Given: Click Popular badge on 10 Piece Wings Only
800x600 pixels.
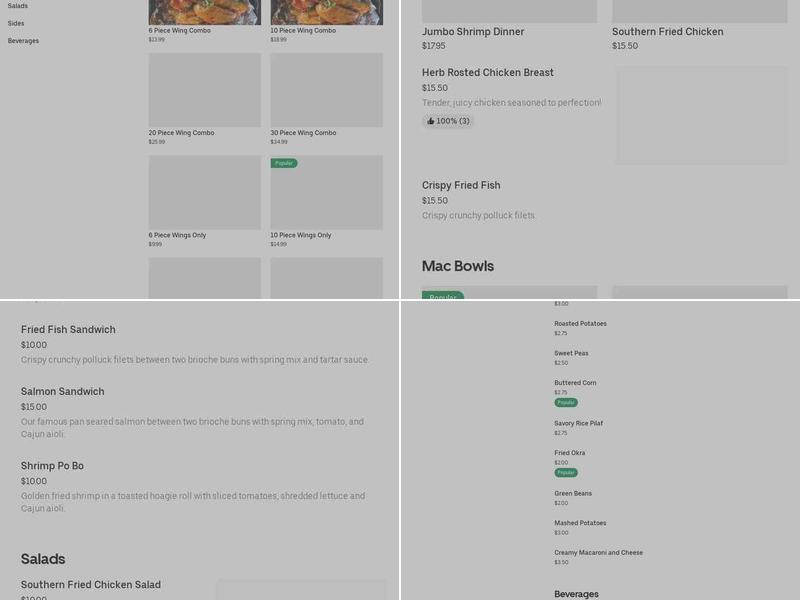Looking at the screenshot, I should click(284, 163).
